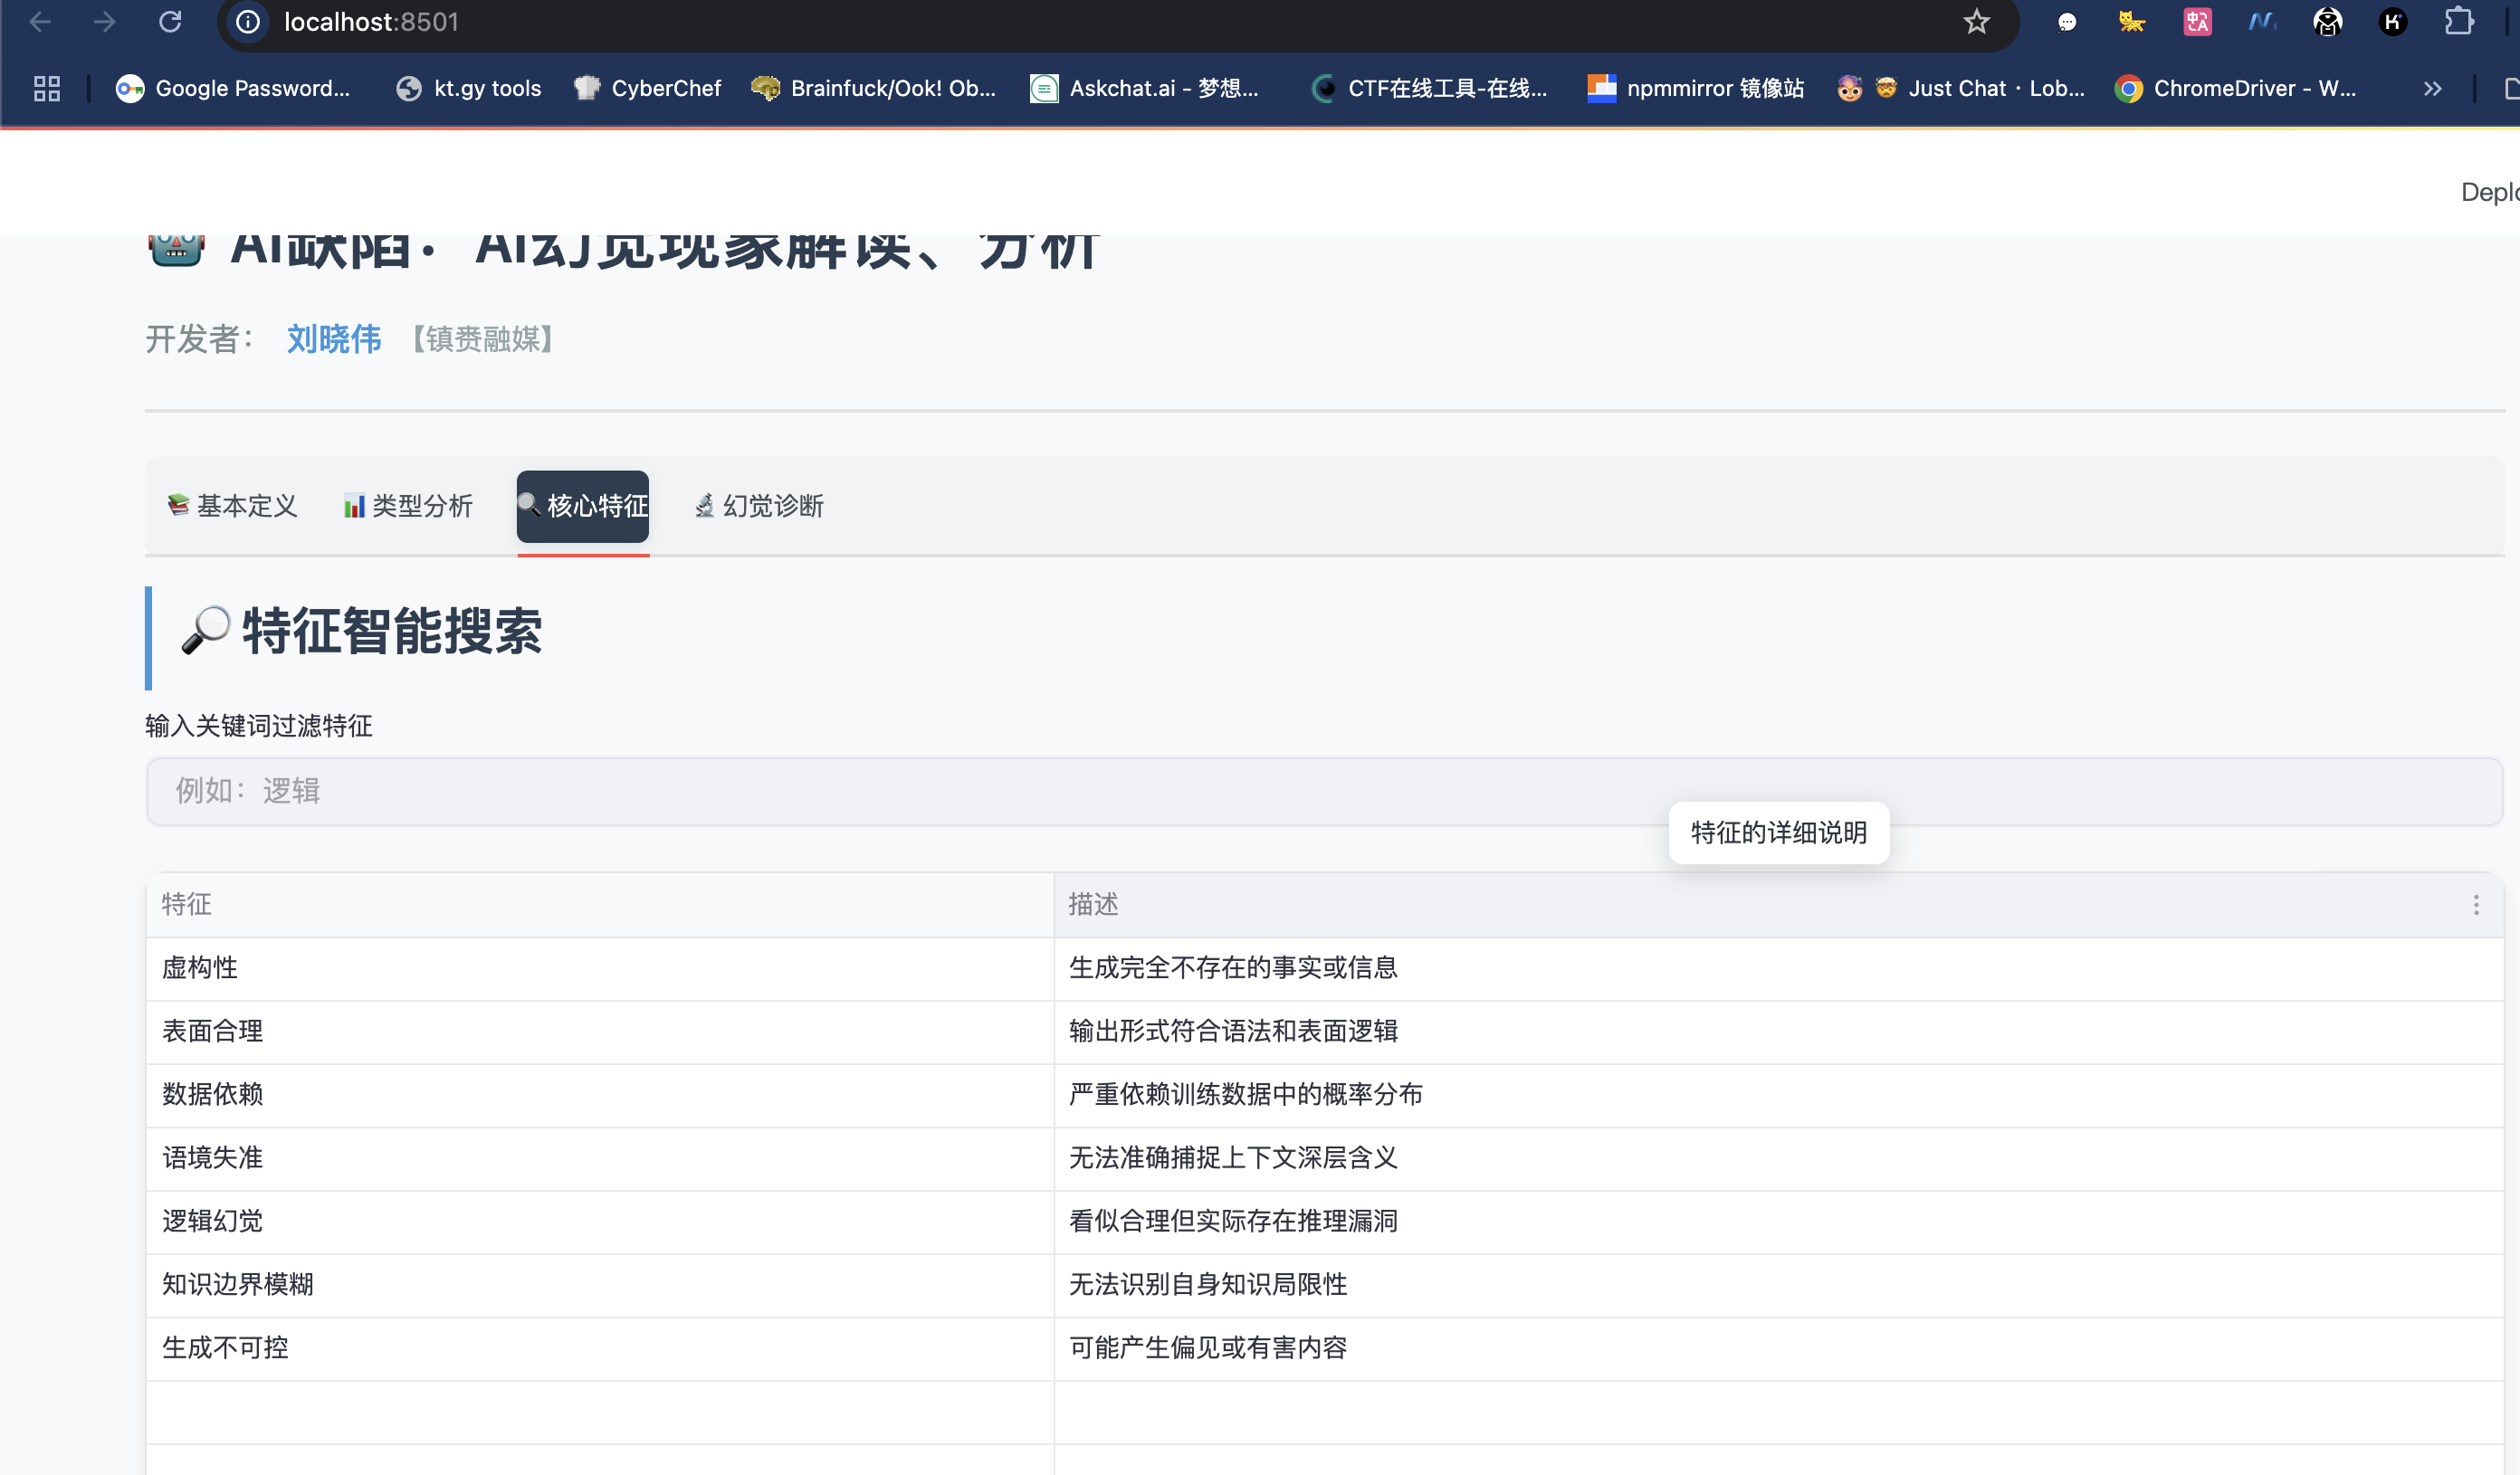Switch to the 基本定义 tab
Image resolution: width=2520 pixels, height=1475 pixels.
pyautogui.click(x=233, y=506)
